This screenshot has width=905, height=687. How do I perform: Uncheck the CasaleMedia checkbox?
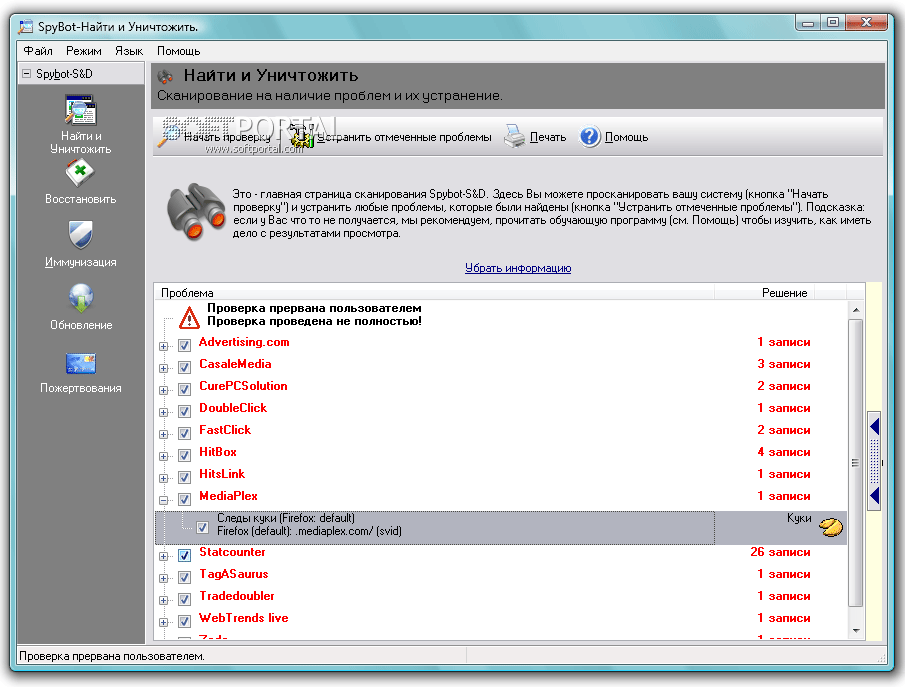(184, 367)
